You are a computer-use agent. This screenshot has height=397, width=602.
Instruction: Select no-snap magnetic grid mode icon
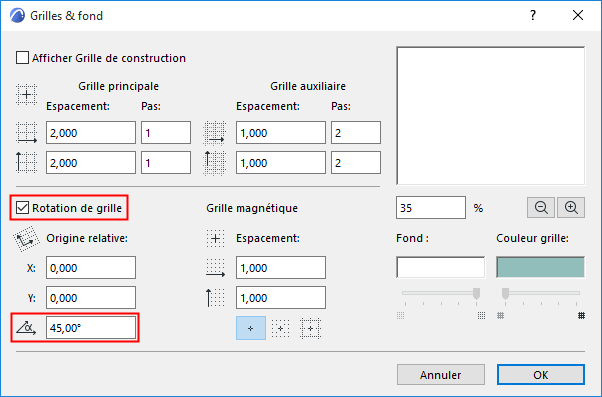251,328
